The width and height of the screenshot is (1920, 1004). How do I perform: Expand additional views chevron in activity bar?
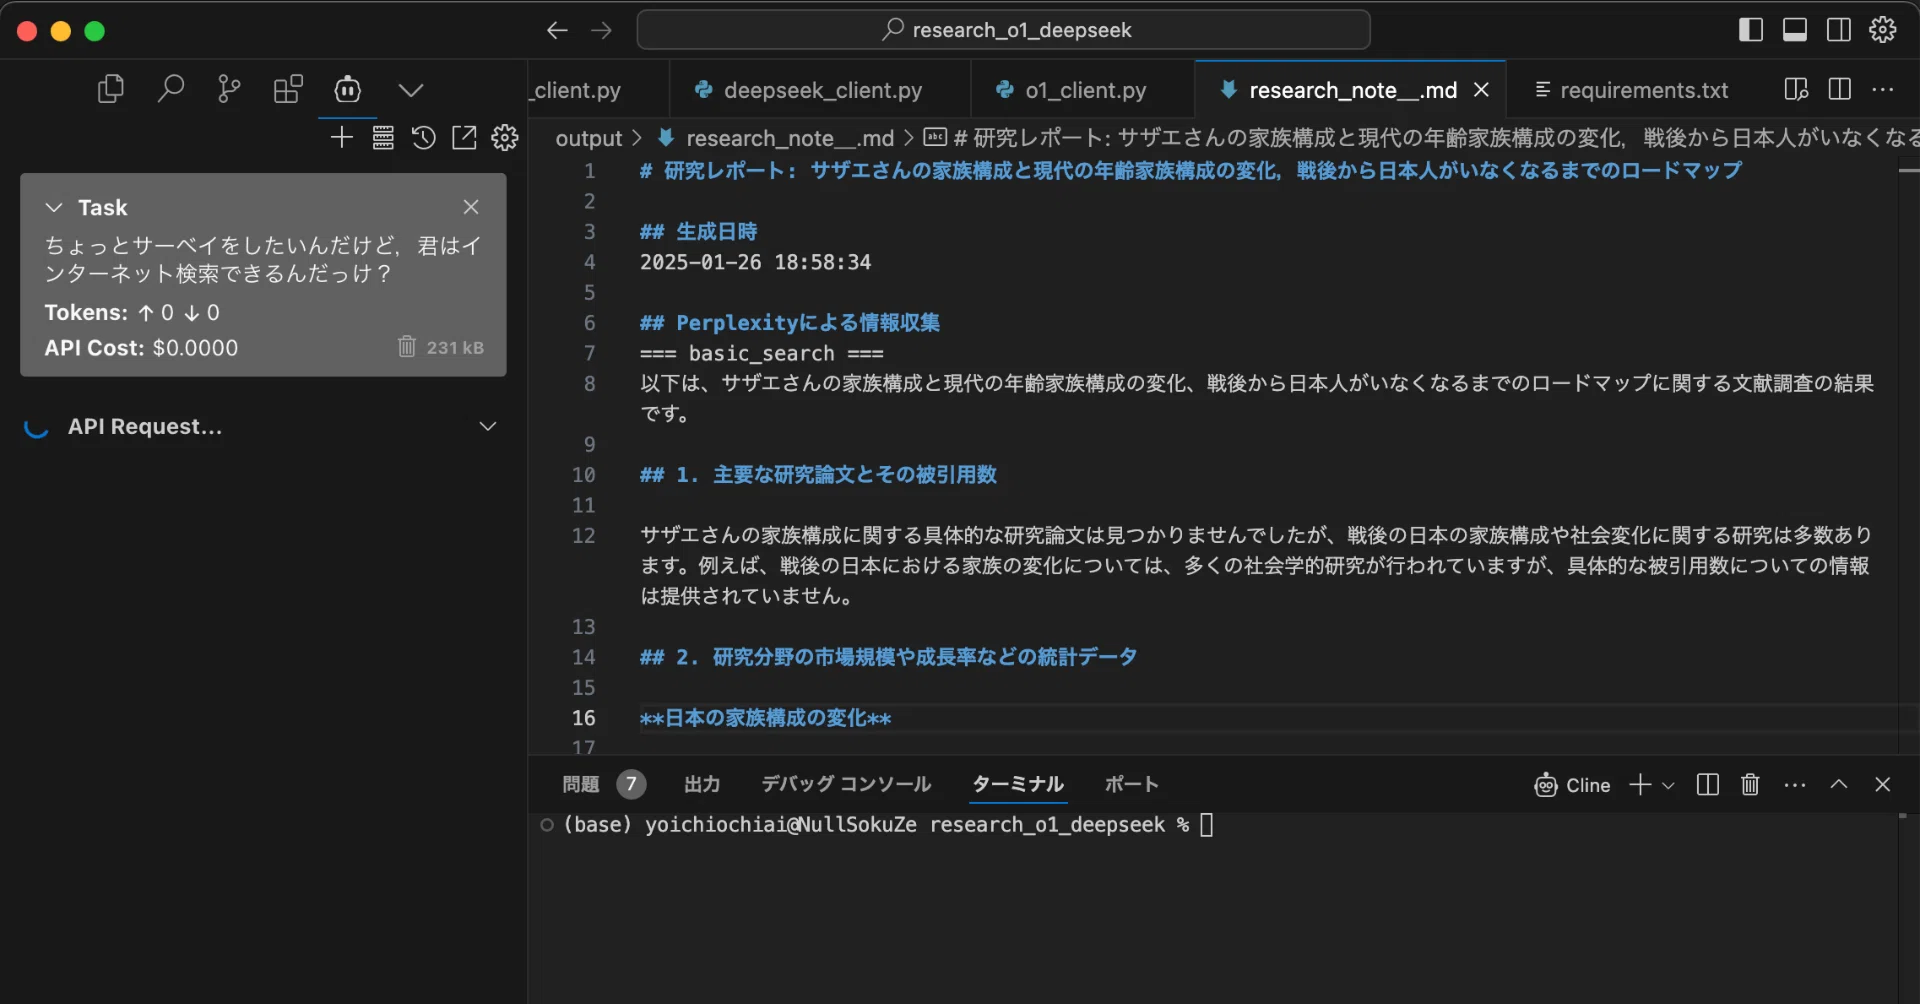tap(411, 90)
